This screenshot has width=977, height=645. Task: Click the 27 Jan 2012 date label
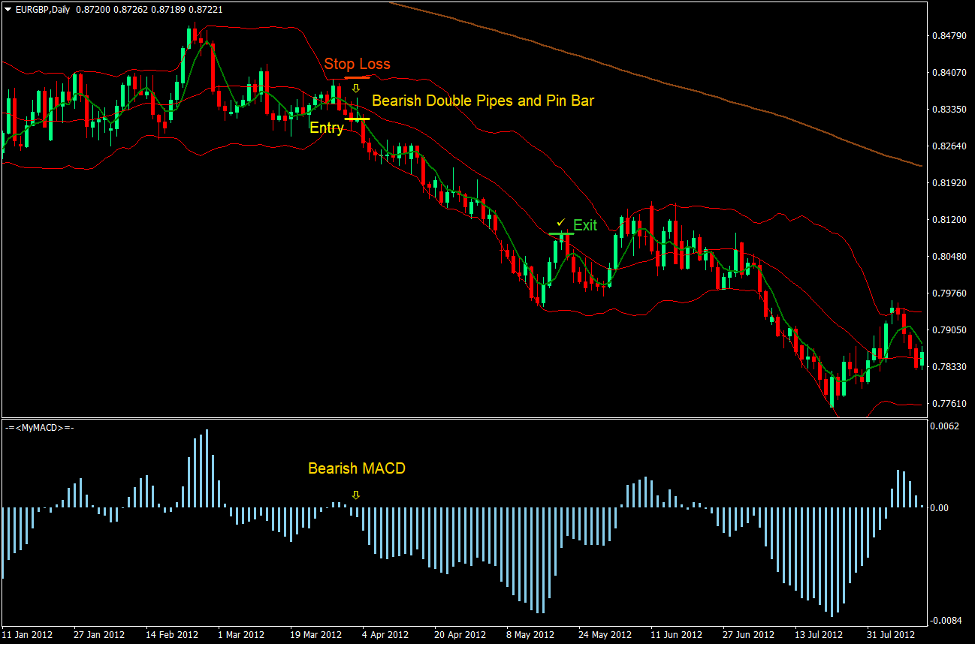[99, 635]
